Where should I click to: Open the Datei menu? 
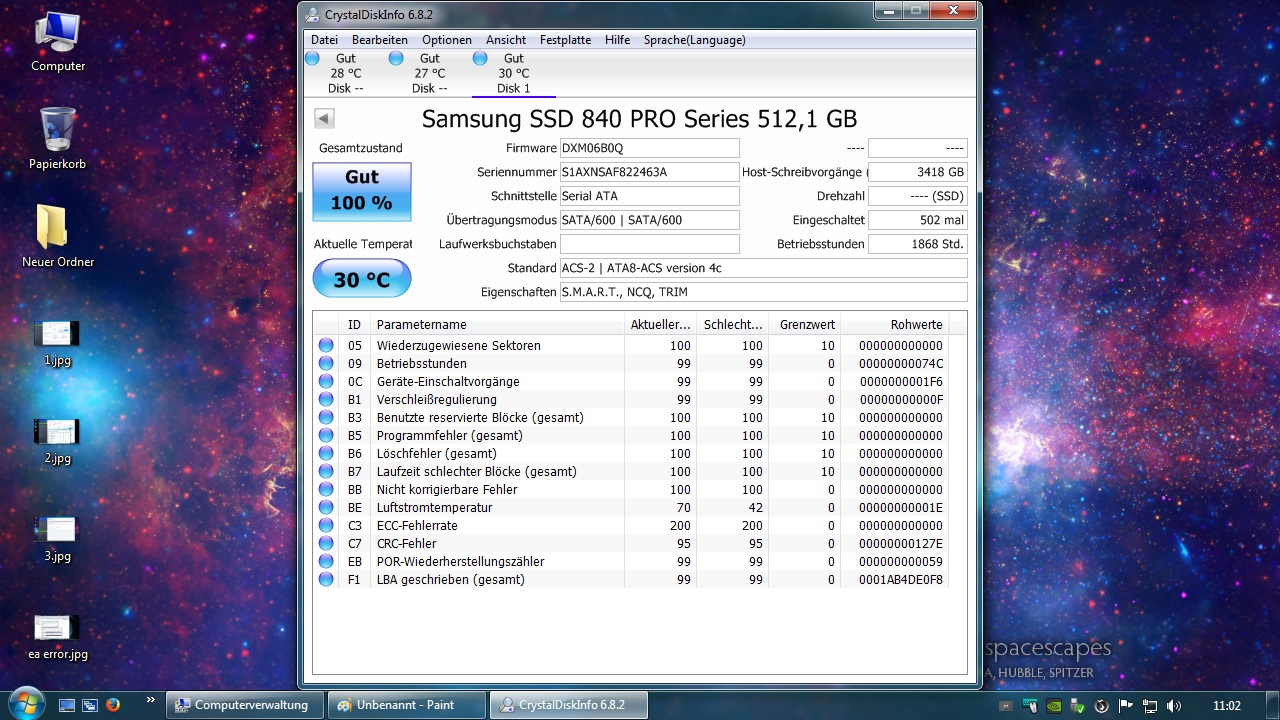[324, 40]
